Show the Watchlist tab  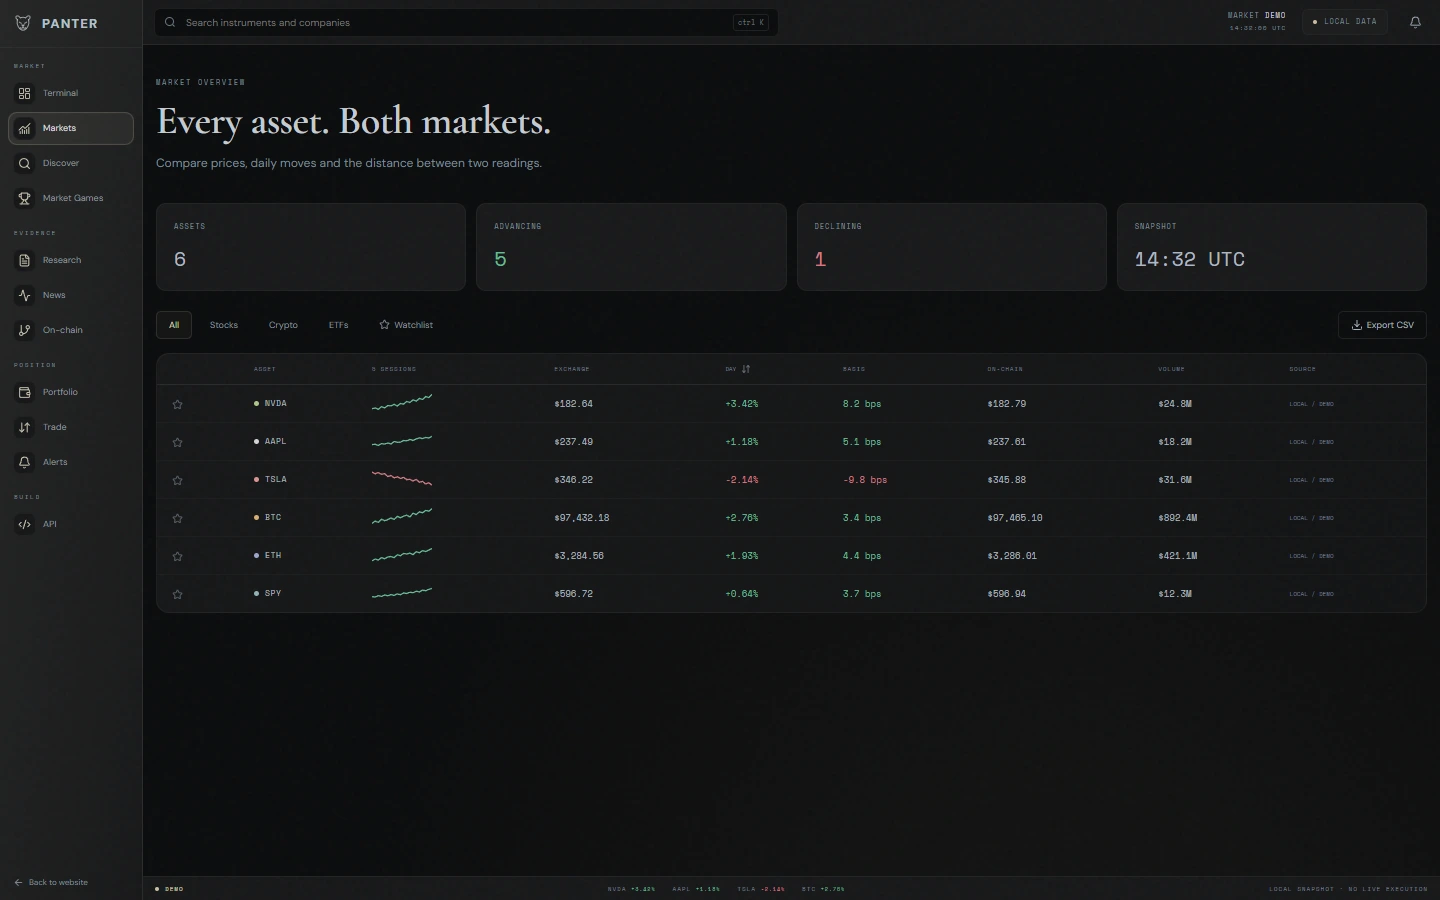[406, 325]
